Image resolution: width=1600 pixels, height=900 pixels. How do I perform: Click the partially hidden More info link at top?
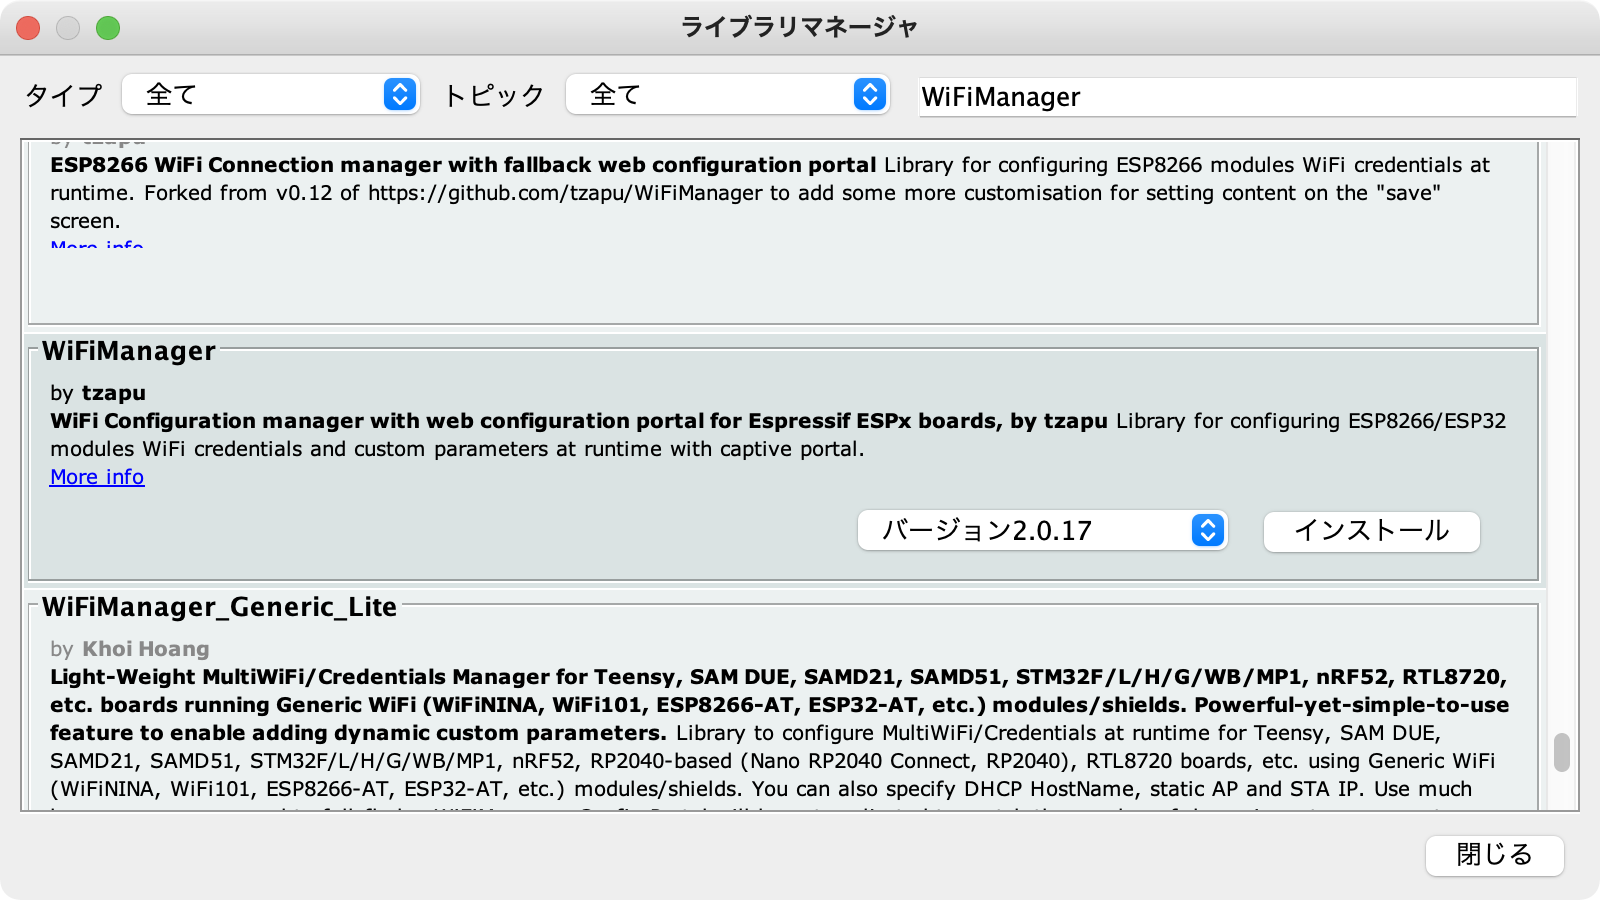click(97, 244)
